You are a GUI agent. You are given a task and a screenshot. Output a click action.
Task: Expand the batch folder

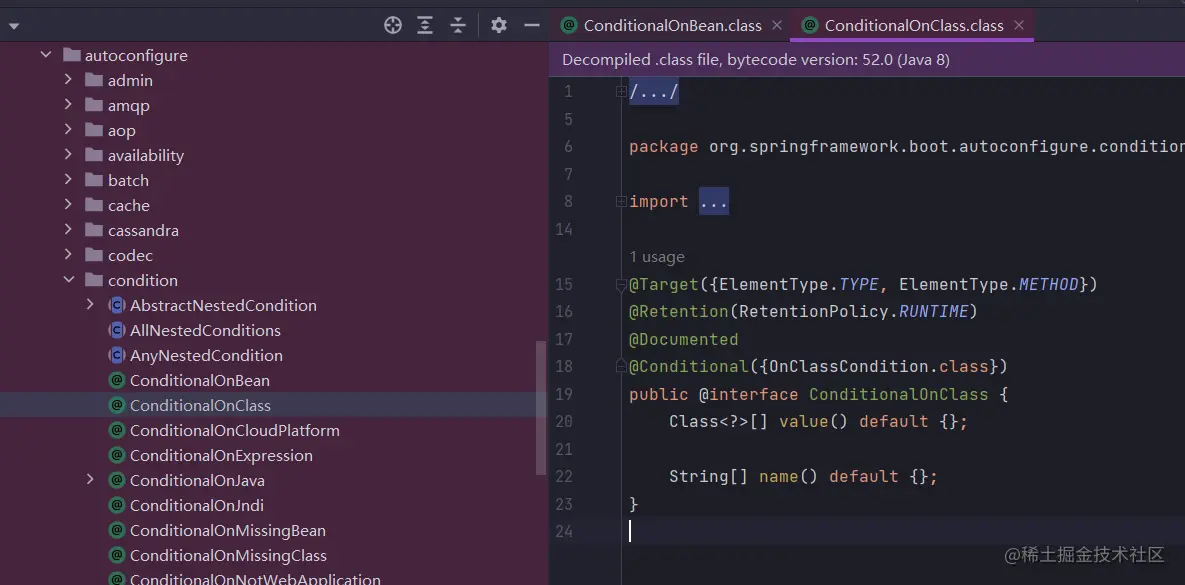point(68,179)
